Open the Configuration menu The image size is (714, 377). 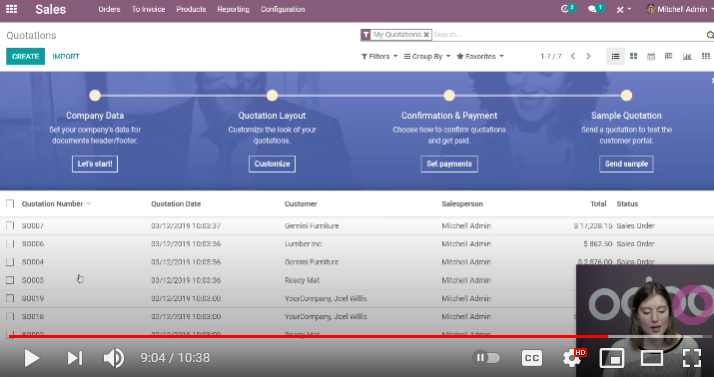pos(283,9)
